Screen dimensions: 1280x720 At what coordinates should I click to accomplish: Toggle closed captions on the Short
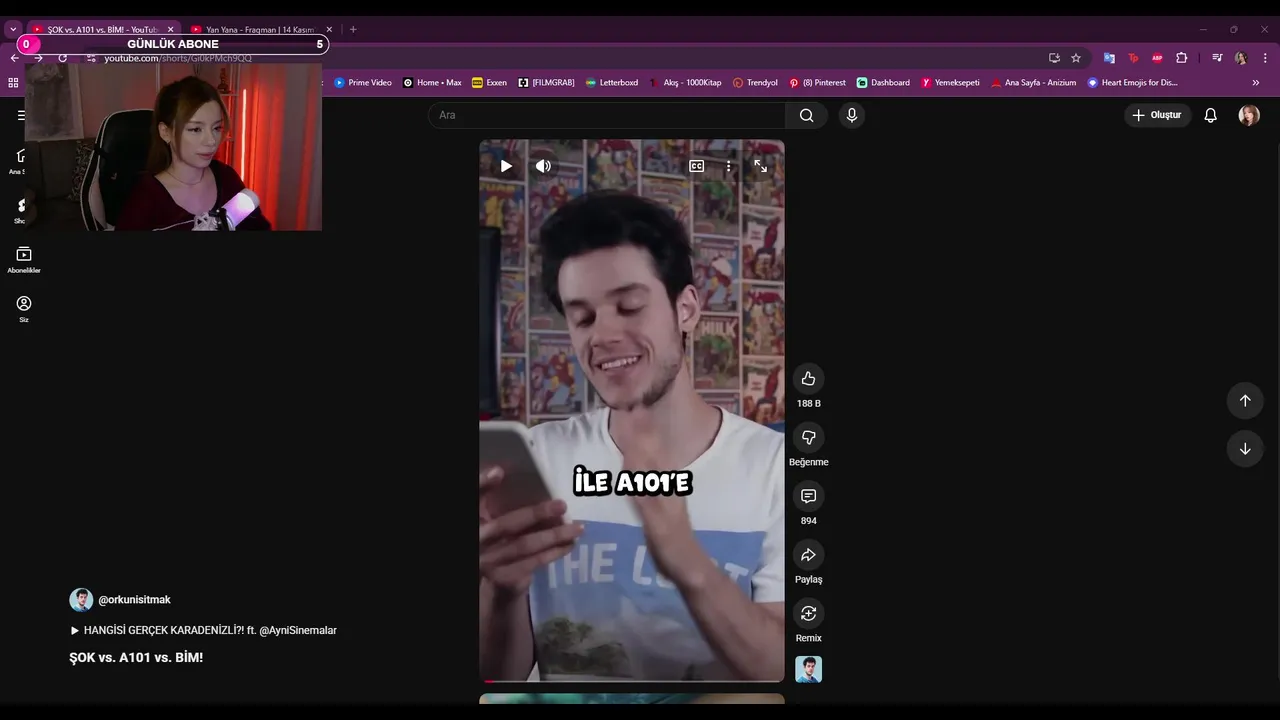pyautogui.click(x=696, y=166)
